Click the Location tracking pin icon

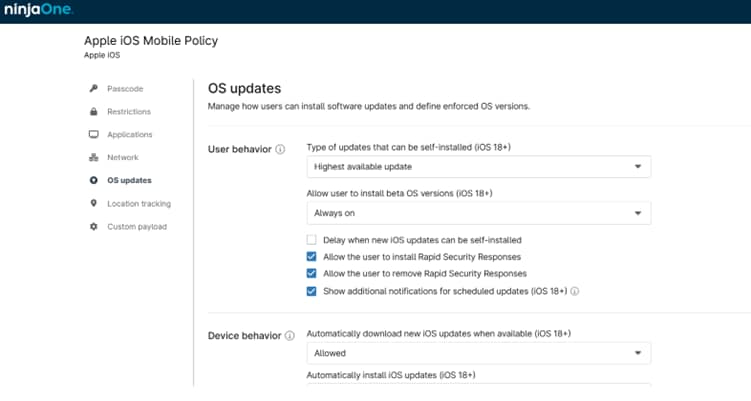pyautogui.click(x=93, y=204)
